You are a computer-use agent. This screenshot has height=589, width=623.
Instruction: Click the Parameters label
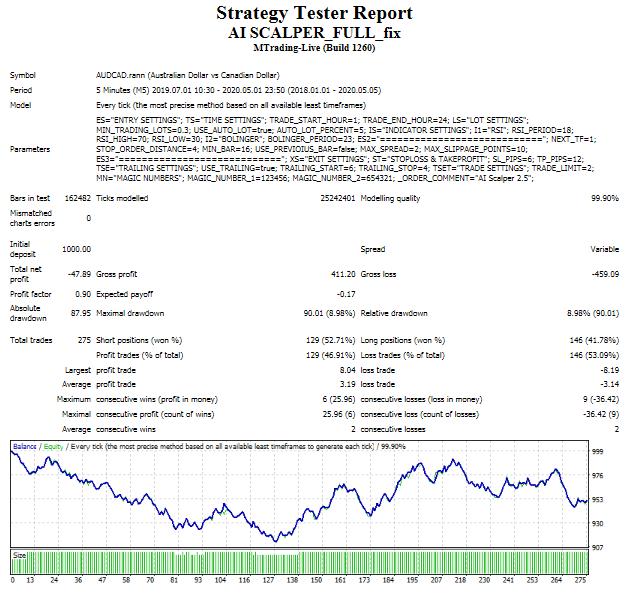tap(30, 149)
